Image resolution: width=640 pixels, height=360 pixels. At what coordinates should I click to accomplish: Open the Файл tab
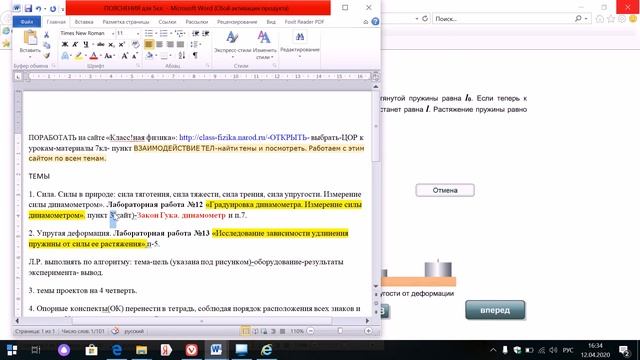click(27, 22)
